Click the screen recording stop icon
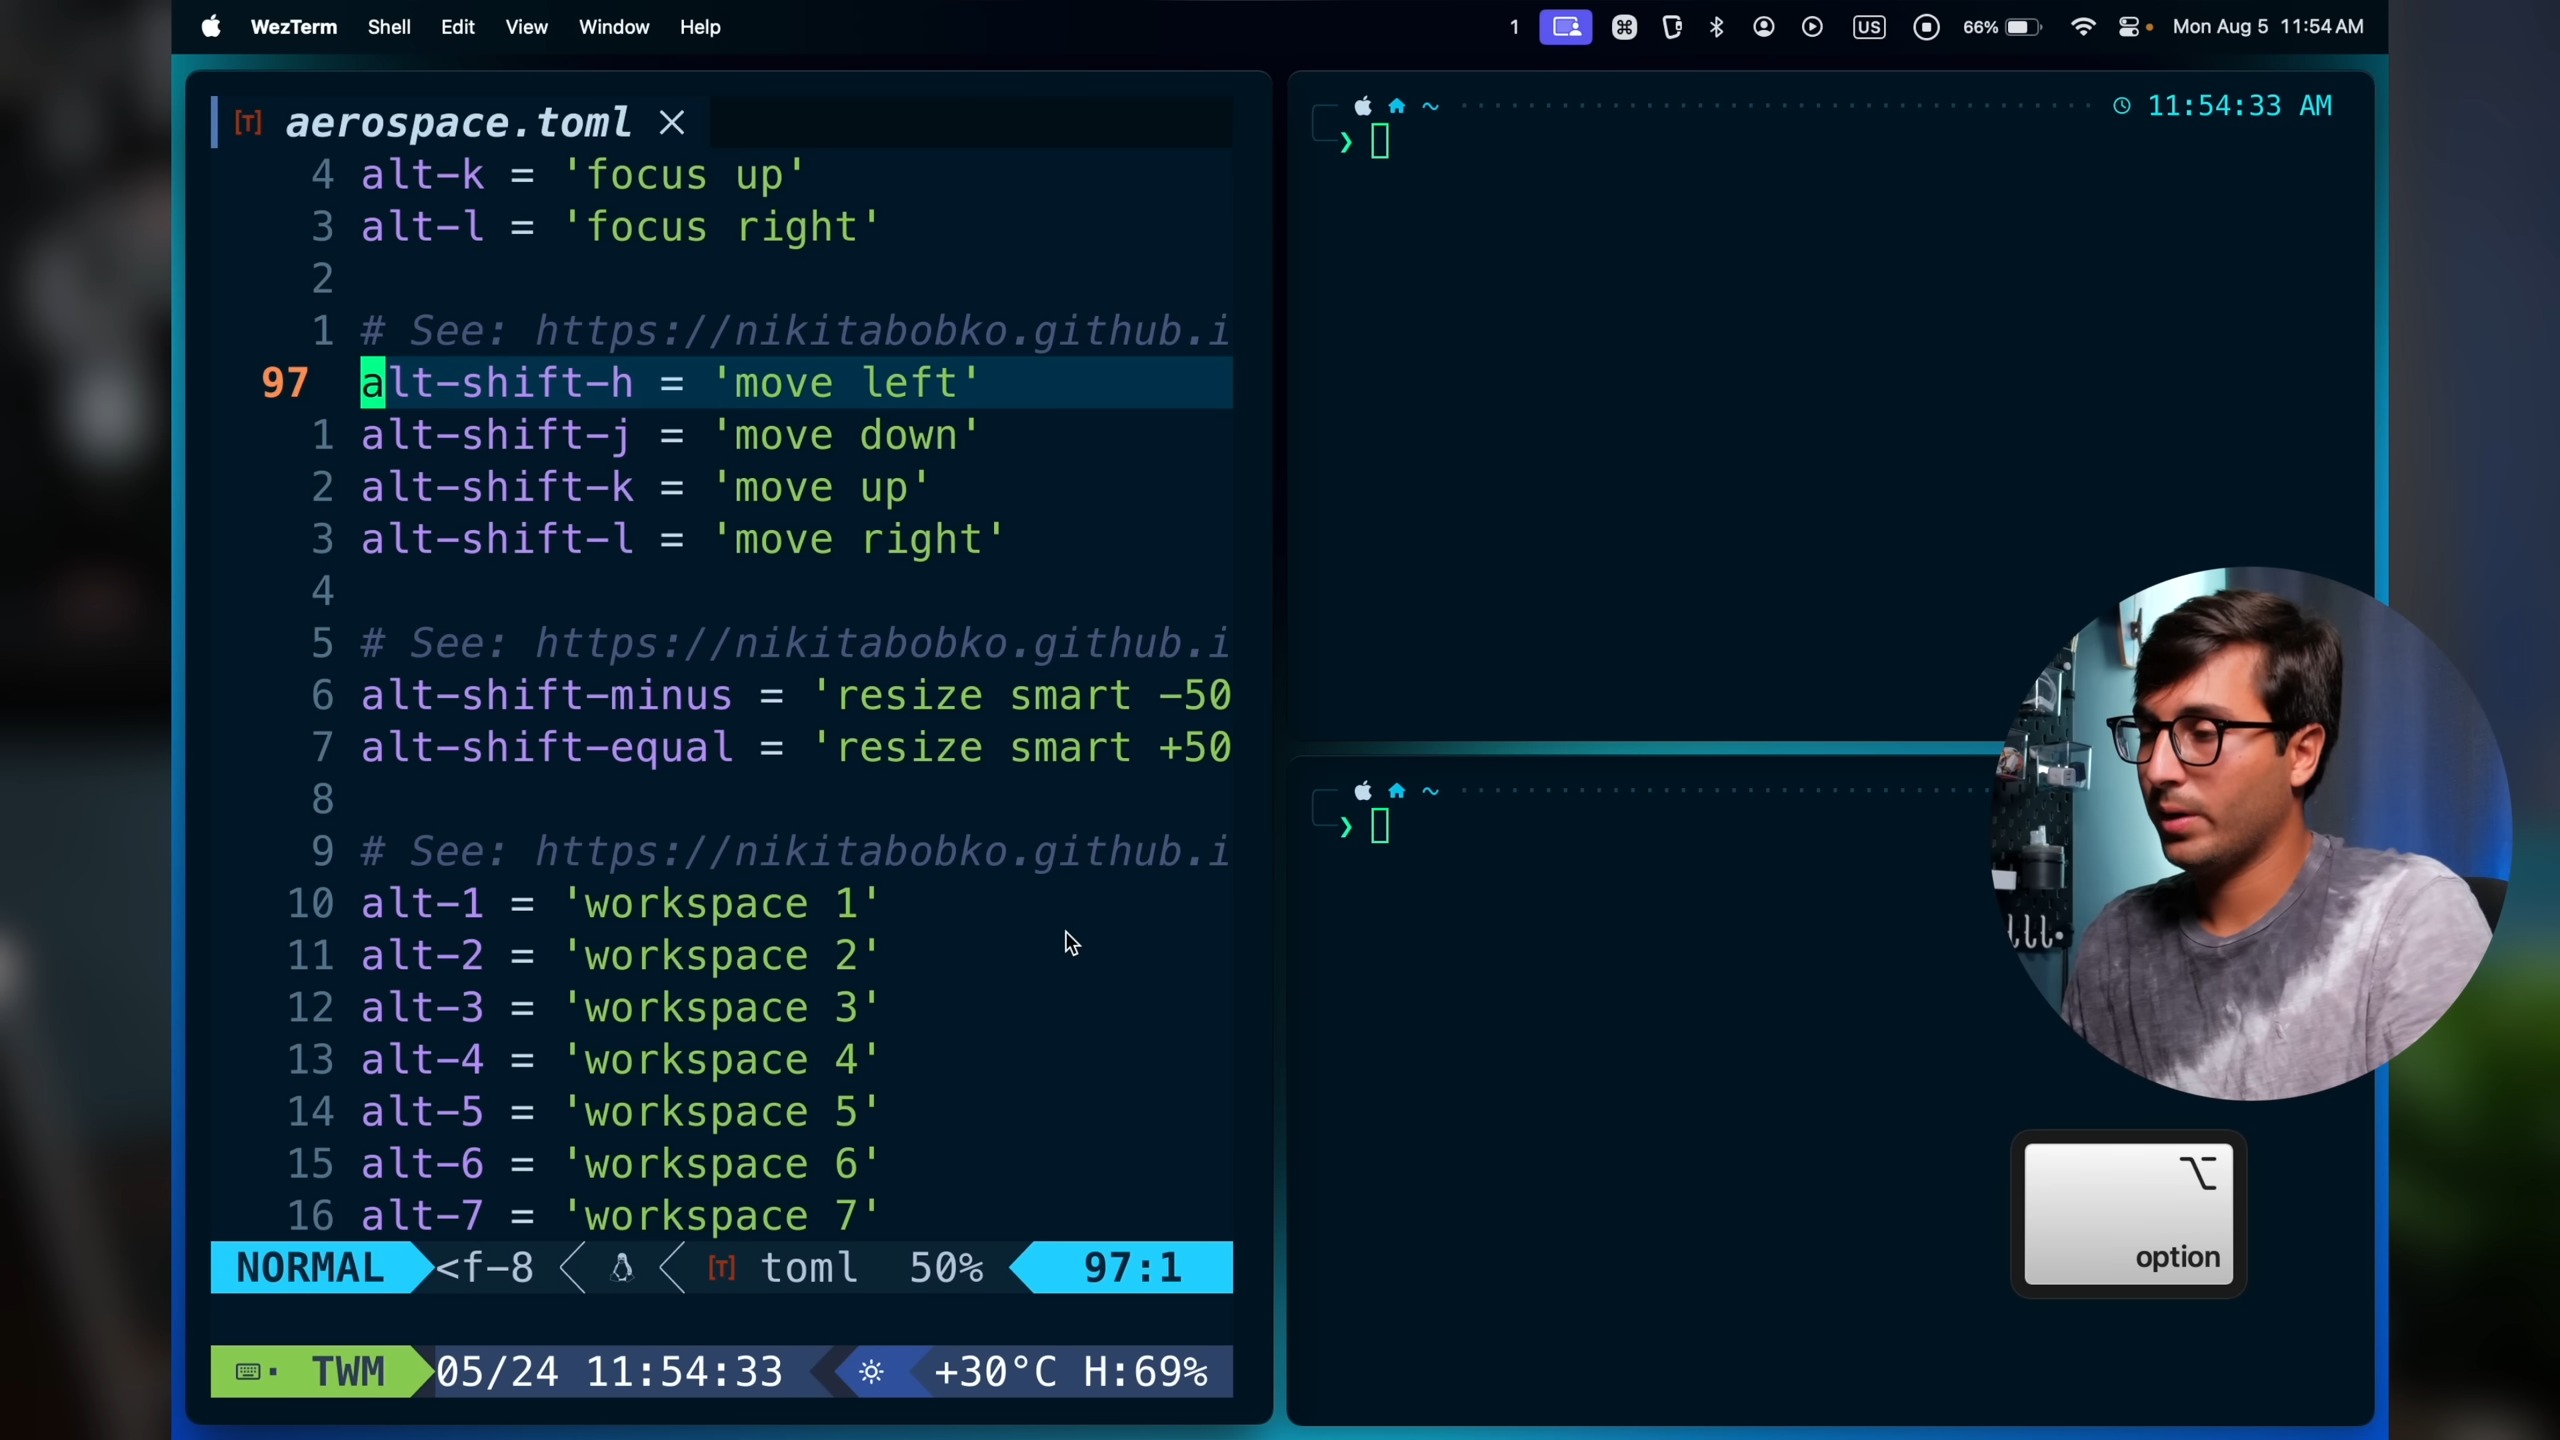 click(1926, 27)
